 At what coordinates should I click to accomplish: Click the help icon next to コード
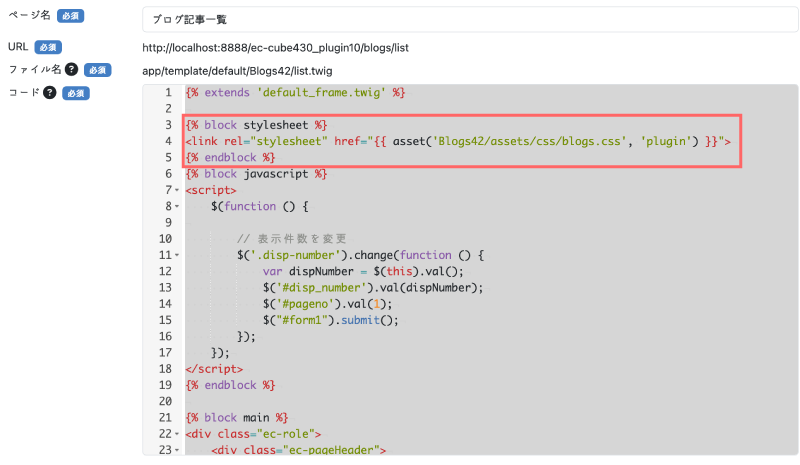point(49,92)
